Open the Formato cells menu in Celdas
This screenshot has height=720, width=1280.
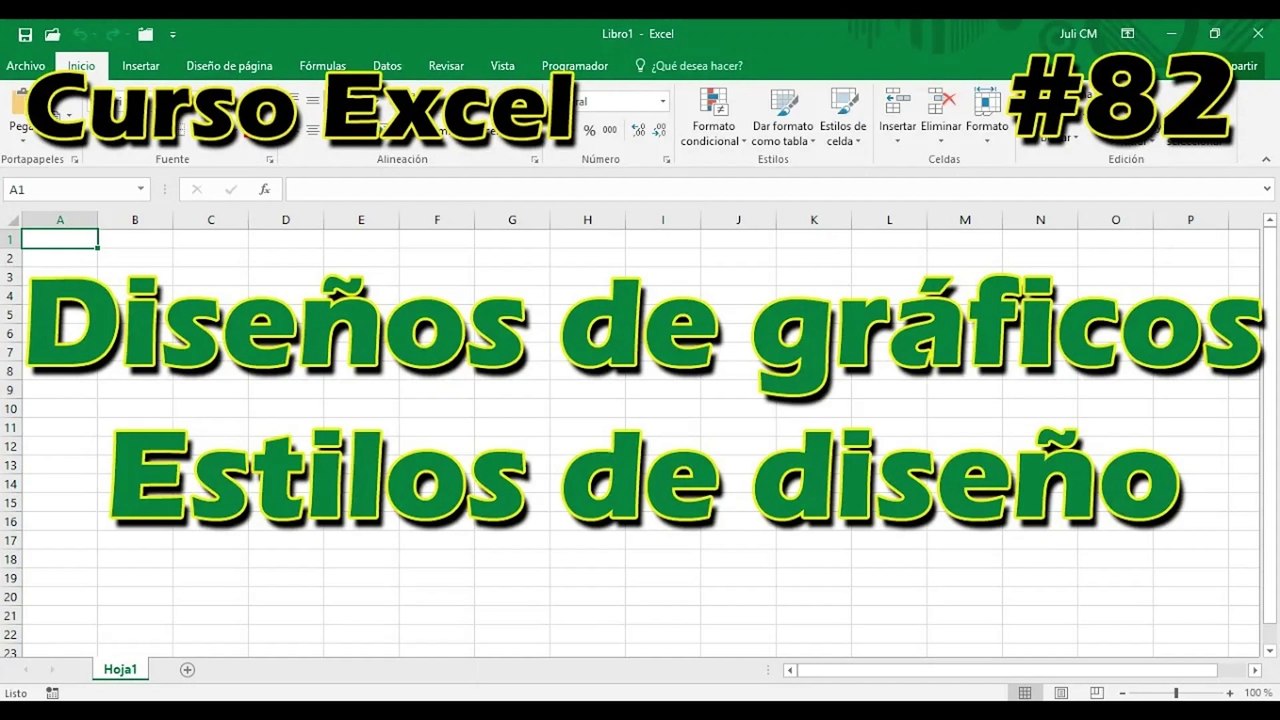[x=987, y=116]
